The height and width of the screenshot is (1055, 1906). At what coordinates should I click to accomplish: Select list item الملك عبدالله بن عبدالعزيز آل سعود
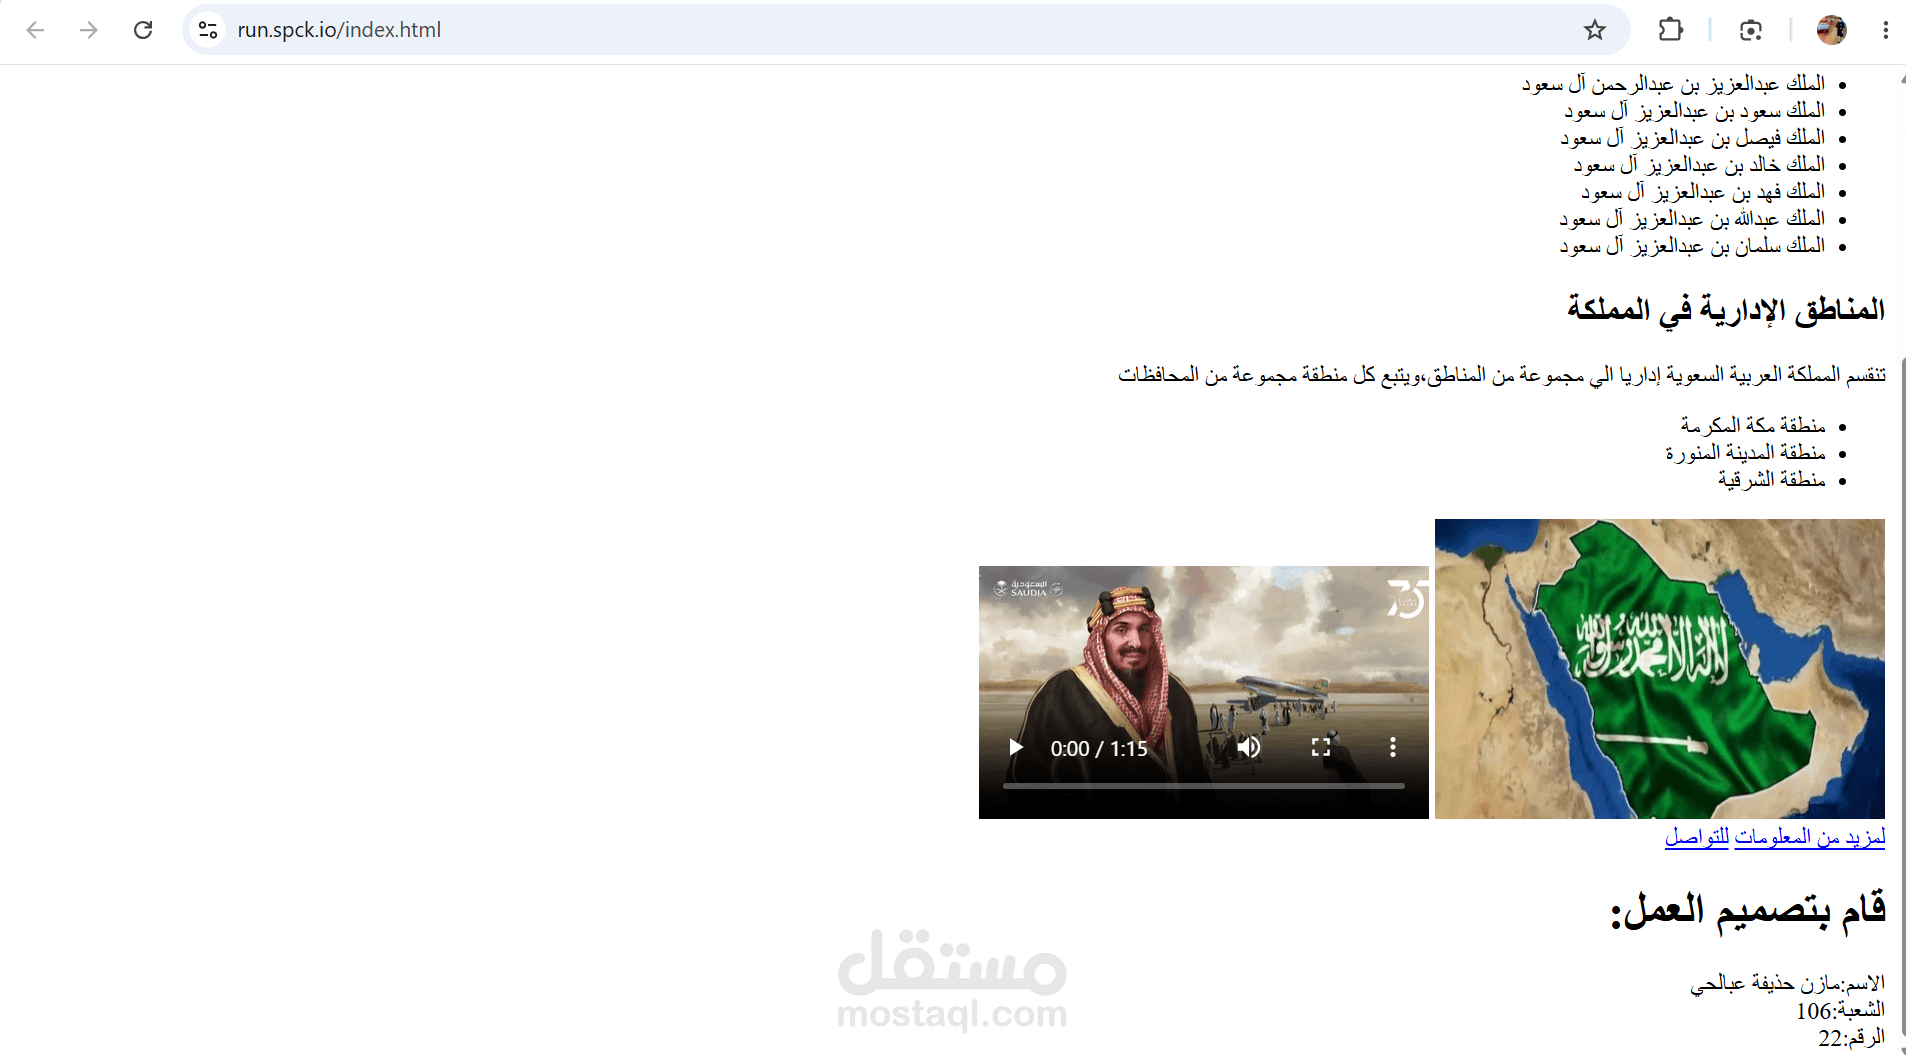[x=1692, y=219]
